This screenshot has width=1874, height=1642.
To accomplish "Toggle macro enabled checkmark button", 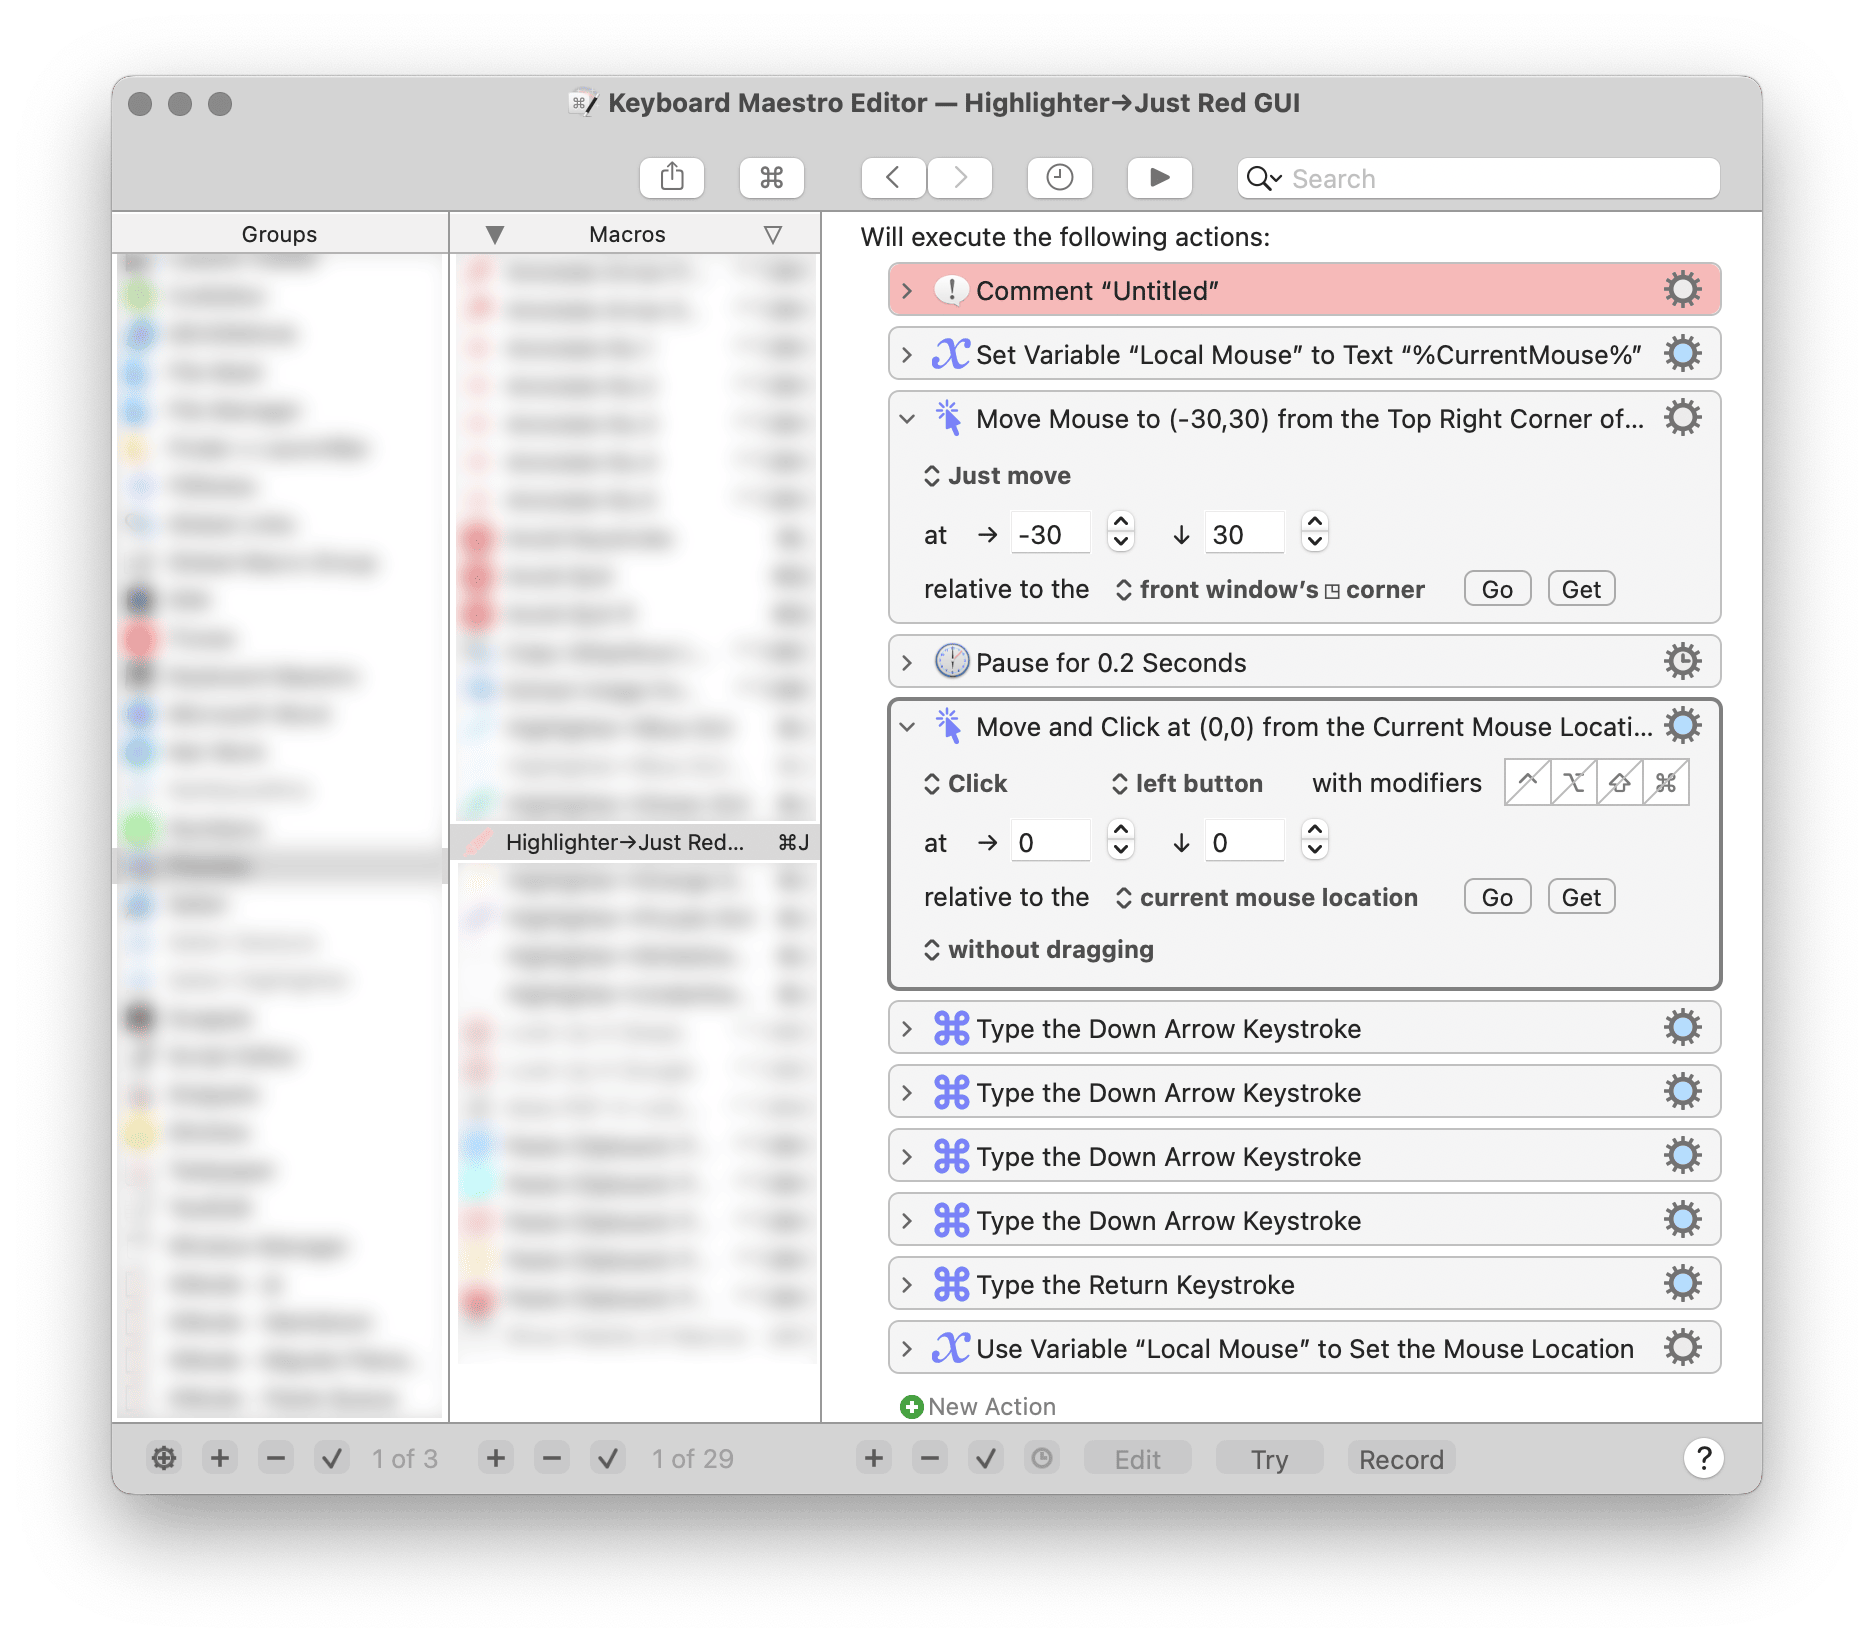I will point(608,1459).
